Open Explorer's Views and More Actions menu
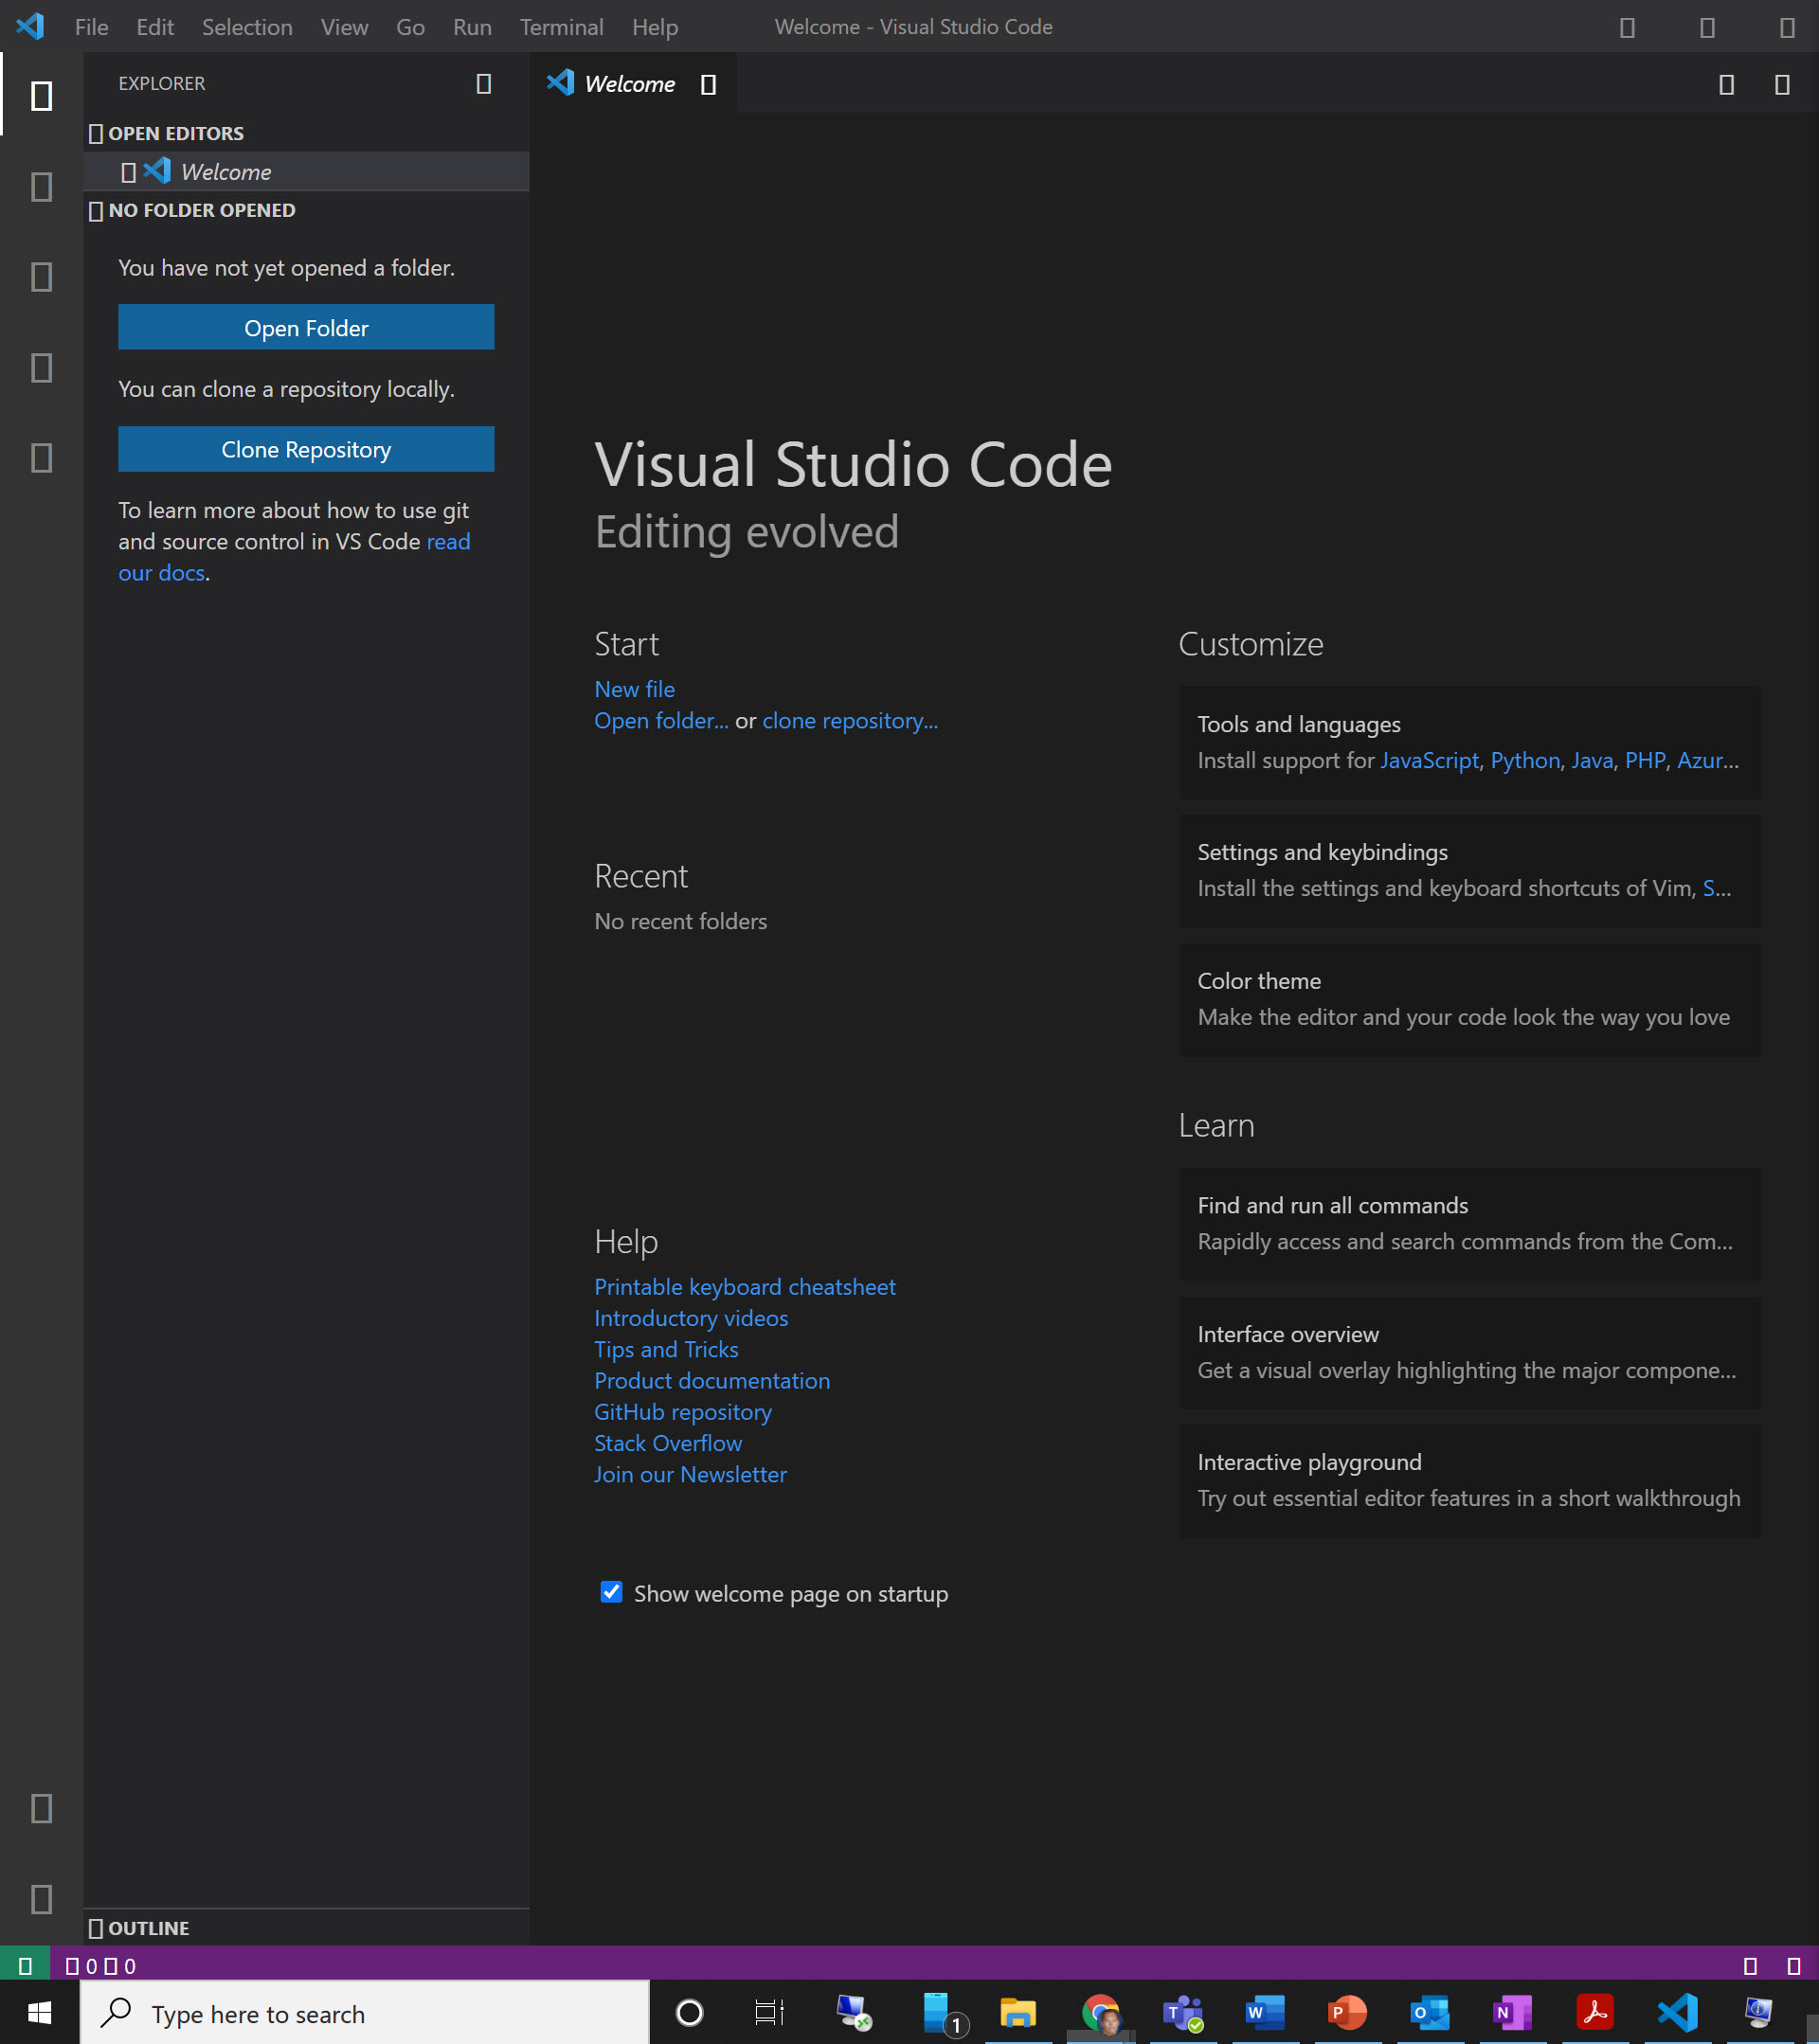 pos(484,84)
